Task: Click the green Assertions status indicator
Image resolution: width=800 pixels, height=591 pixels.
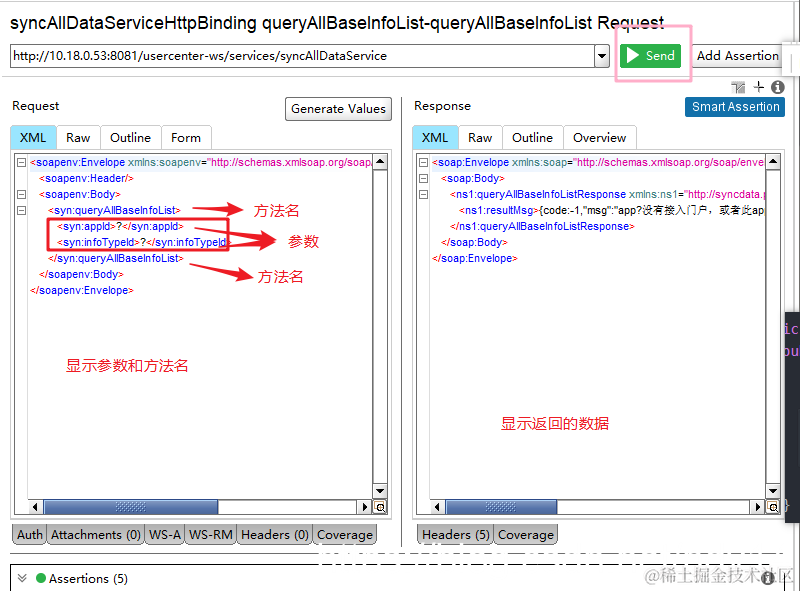Action: (x=41, y=578)
